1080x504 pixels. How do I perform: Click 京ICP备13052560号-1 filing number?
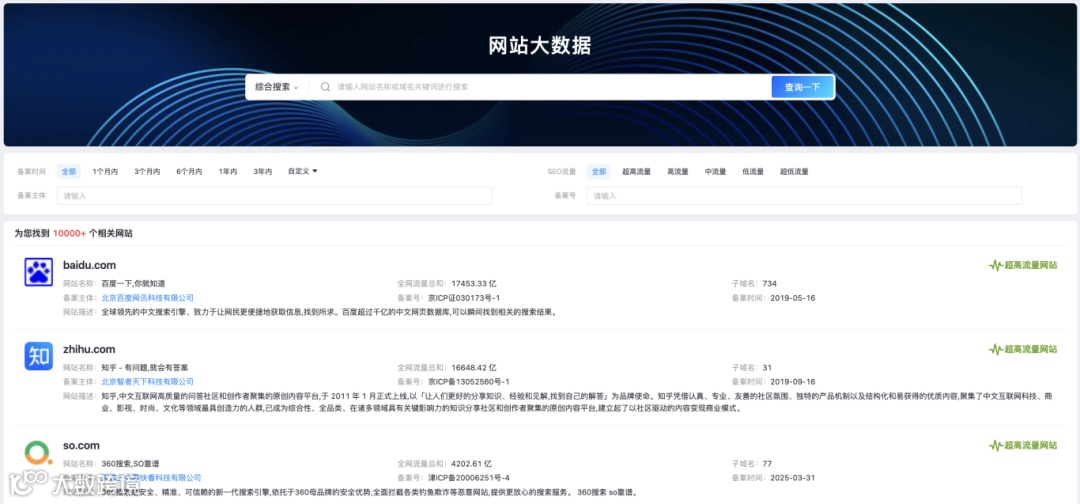(x=468, y=381)
